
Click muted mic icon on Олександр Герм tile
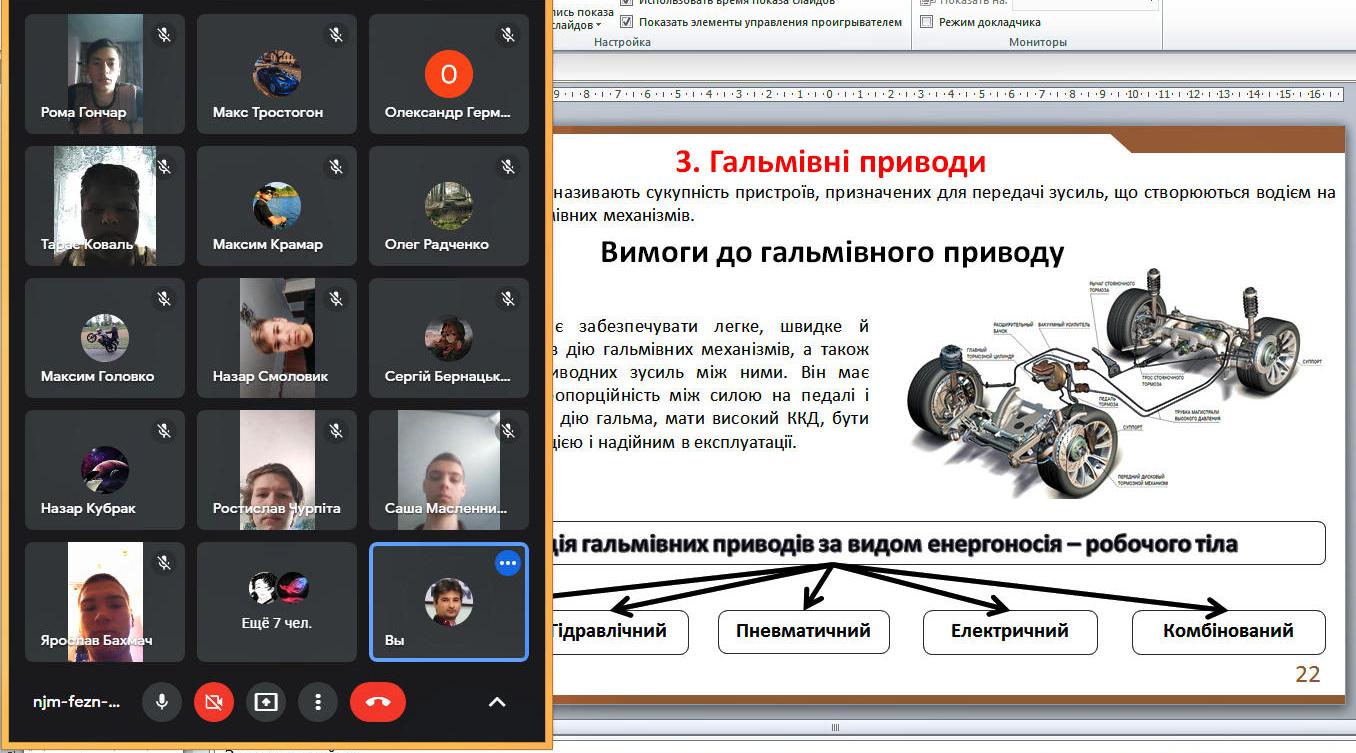point(508,35)
